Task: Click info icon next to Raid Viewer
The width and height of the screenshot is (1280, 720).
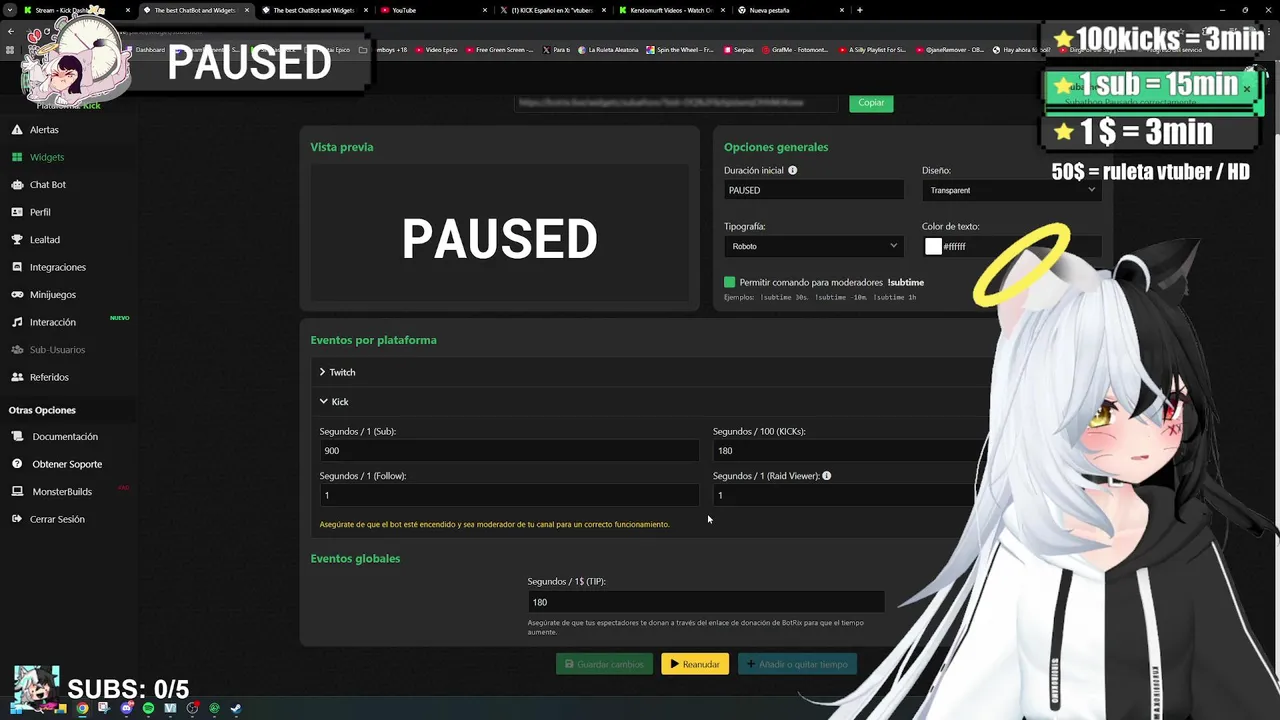Action: (x=826, y=476)
